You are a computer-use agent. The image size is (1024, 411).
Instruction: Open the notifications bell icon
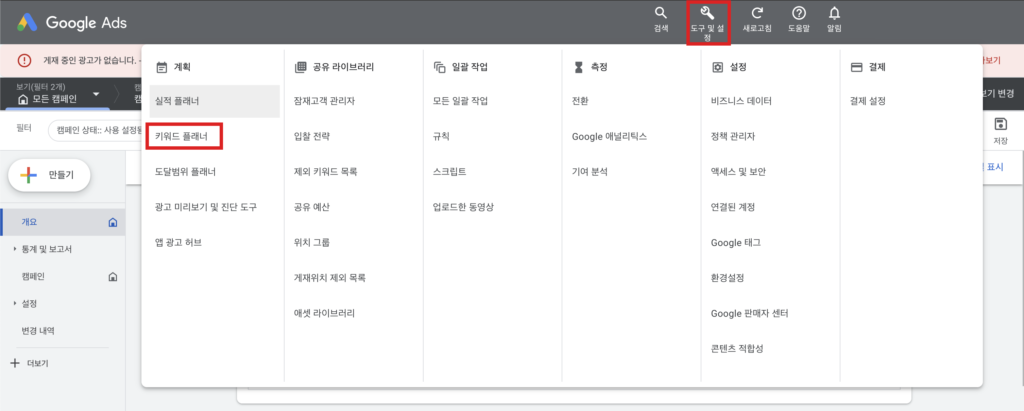834,14
